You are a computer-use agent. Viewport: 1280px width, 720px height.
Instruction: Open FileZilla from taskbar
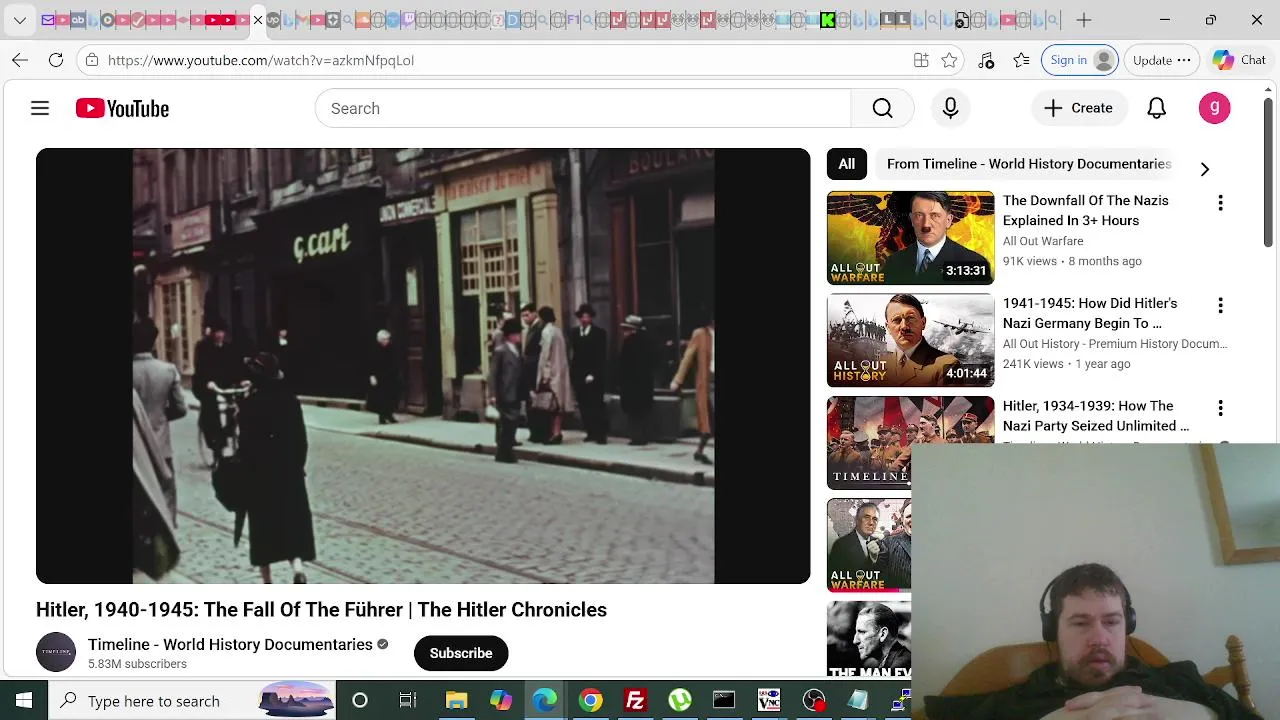635,701
